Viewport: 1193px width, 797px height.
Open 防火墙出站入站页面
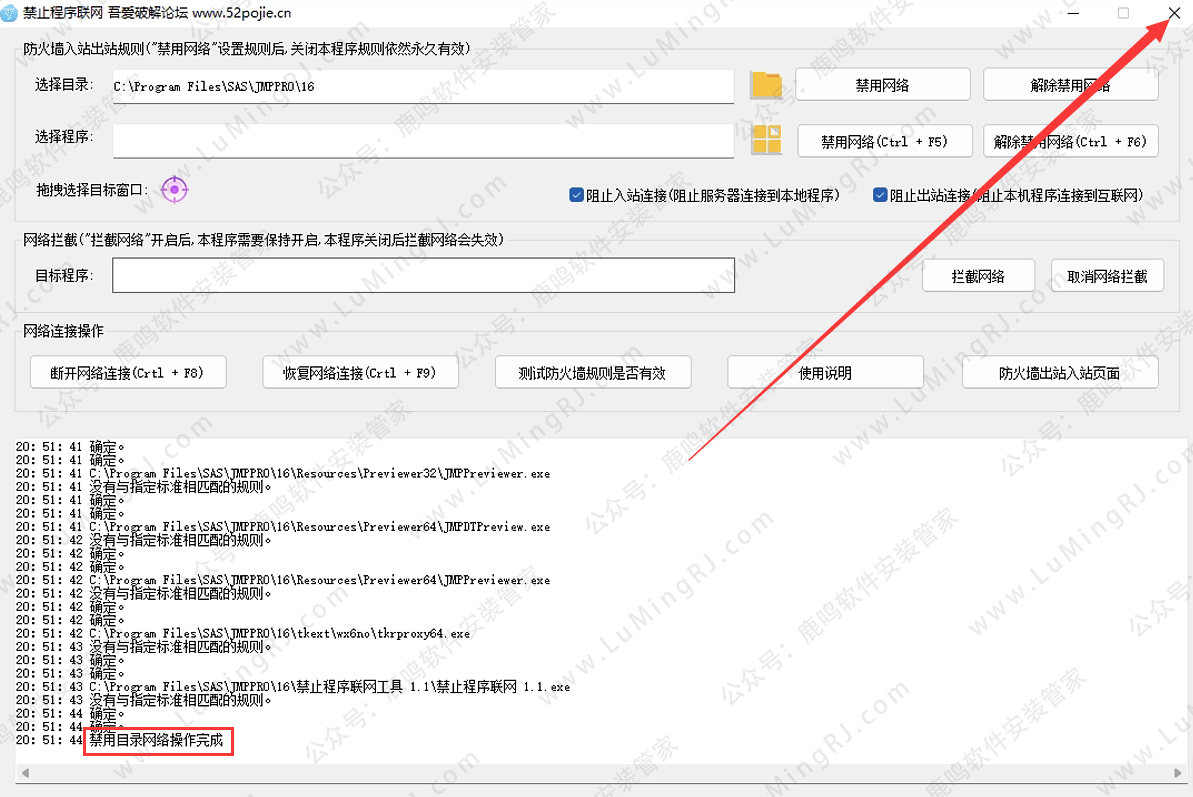click(x=1059, y=373)
